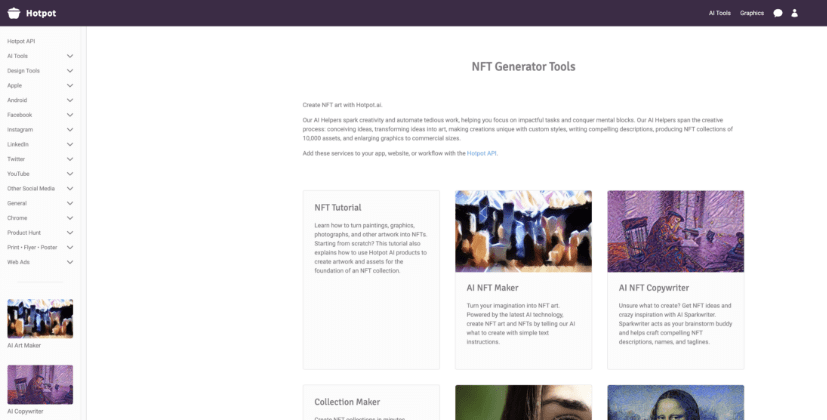This screenshot has width=827, height=420.
Task: Follow the Hotpot API link in paragraph
Action: (x=482, y=154)
